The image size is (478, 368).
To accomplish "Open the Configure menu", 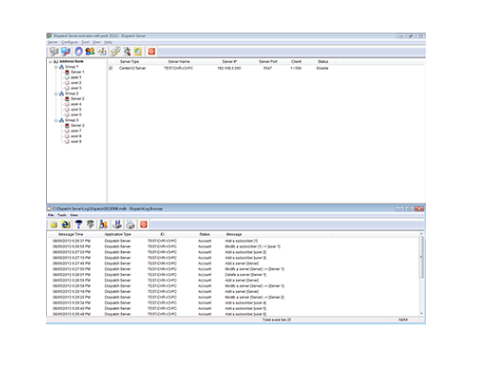I will click(x=70, y=42).
